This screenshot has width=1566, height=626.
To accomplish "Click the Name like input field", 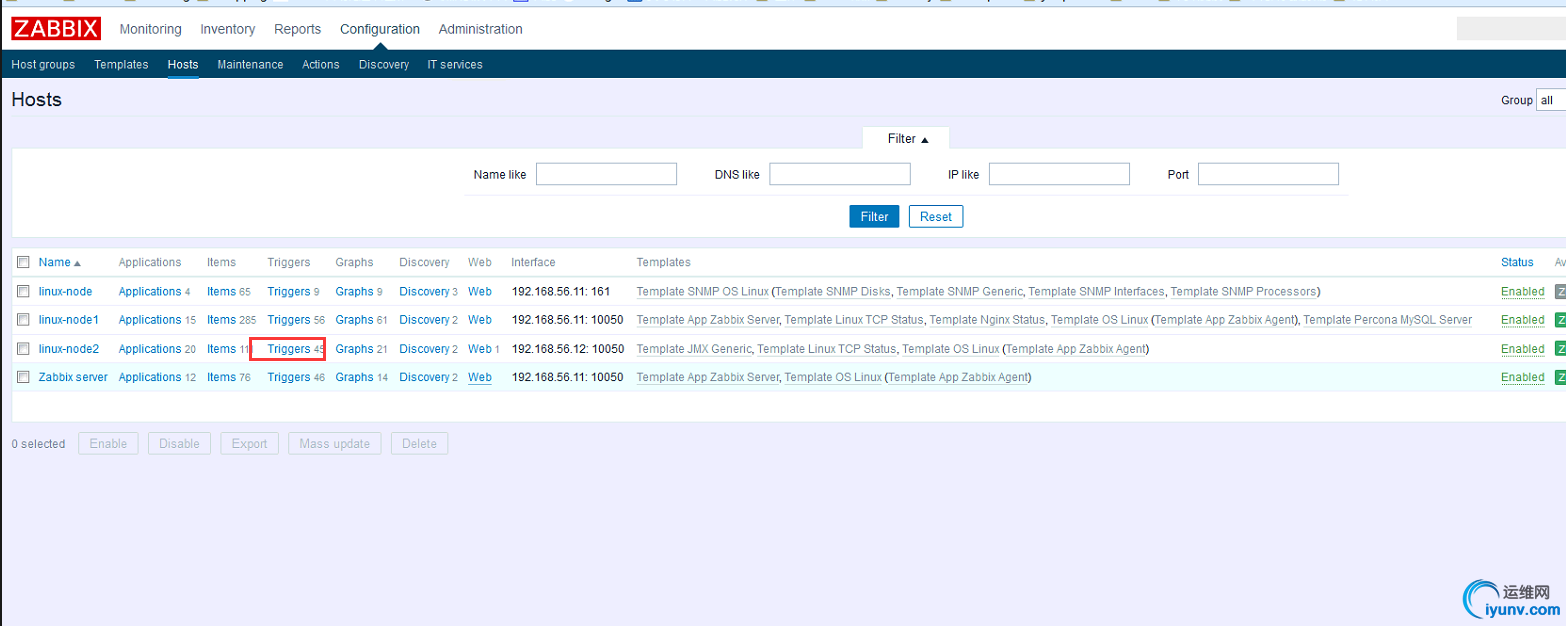I will pos(607,174).
